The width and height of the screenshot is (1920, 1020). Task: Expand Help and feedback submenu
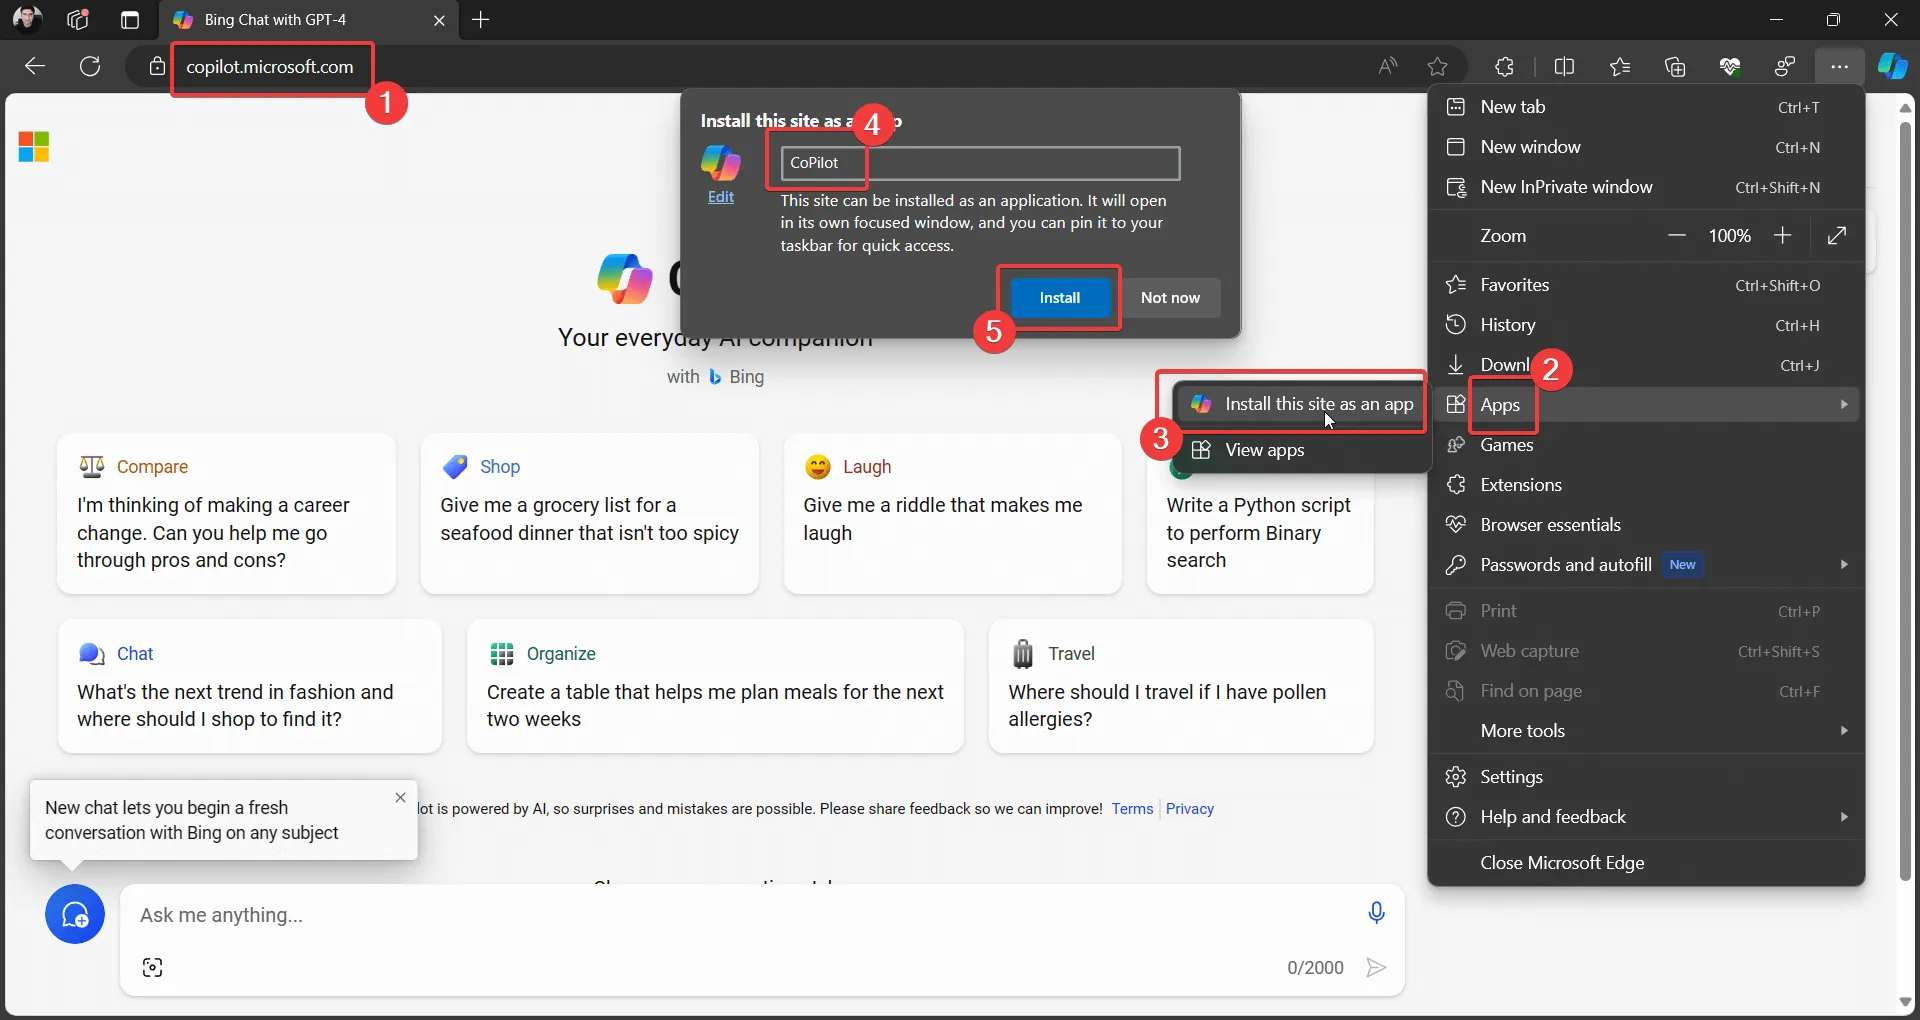click(1844, 816)
